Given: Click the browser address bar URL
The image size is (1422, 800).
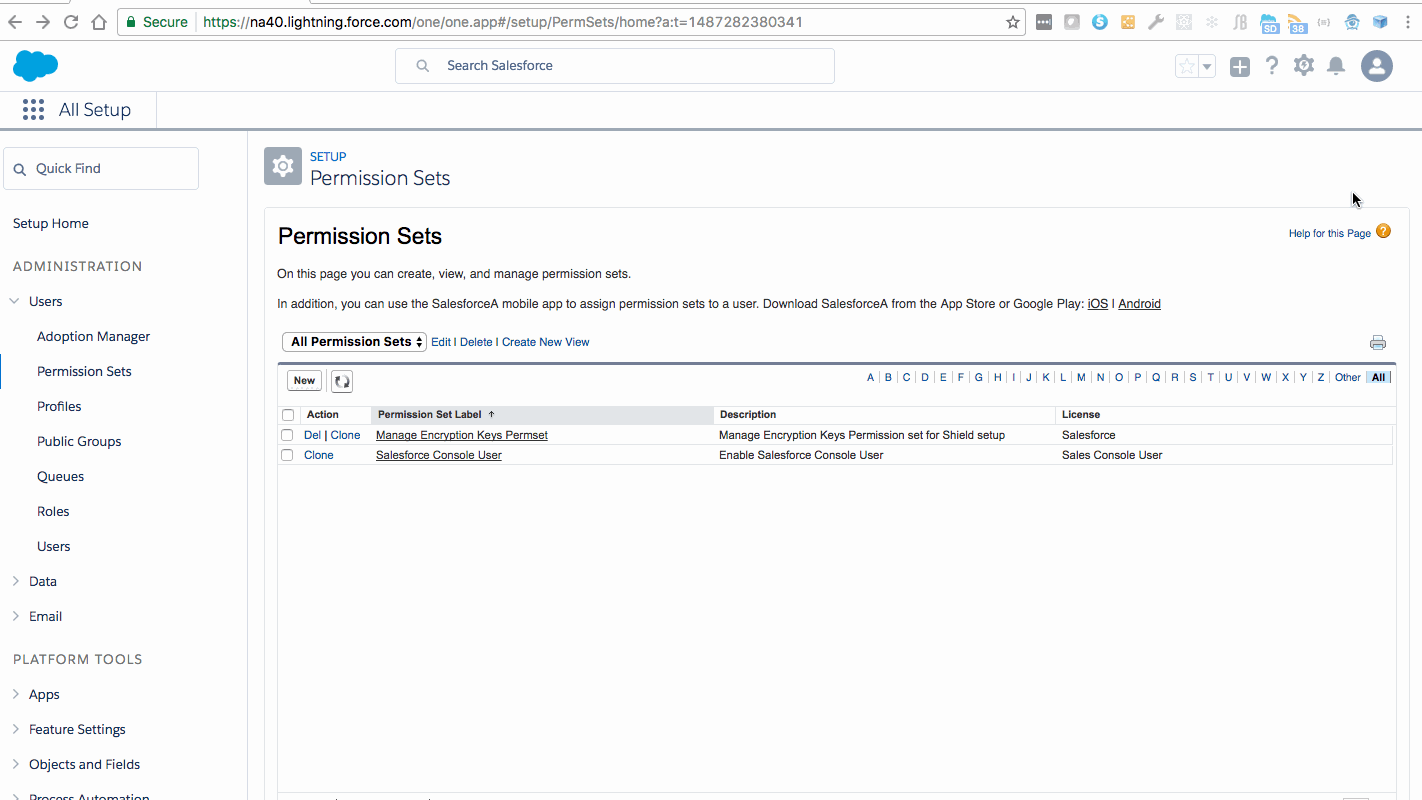Looking at the screenshot, I should (x=502, y=22).
